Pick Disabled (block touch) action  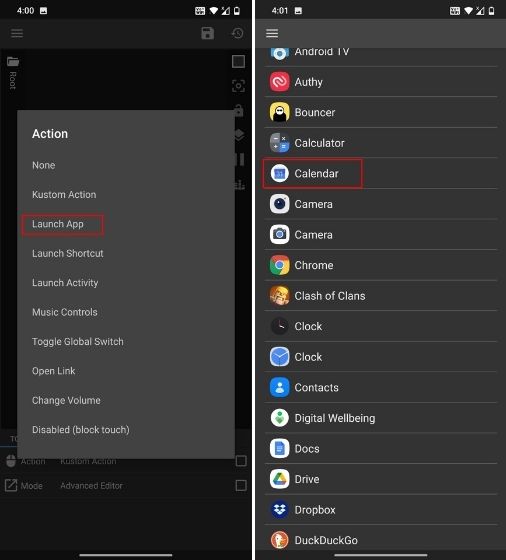[81, 430]
